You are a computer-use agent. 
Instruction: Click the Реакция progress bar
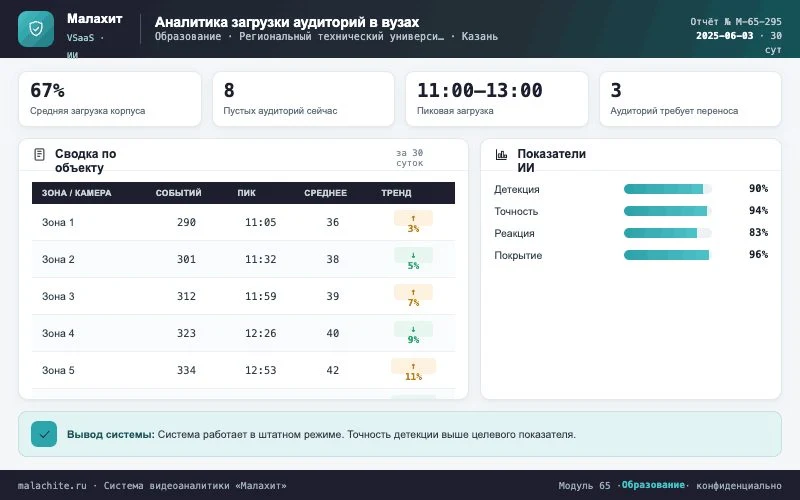[667, 233]
